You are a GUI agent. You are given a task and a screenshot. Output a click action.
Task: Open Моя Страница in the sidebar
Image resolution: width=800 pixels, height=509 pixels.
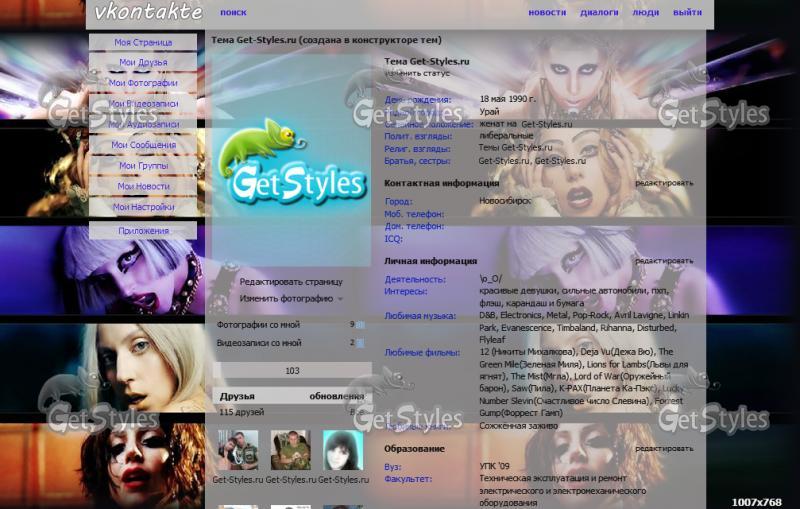click(x=143, y=43)
